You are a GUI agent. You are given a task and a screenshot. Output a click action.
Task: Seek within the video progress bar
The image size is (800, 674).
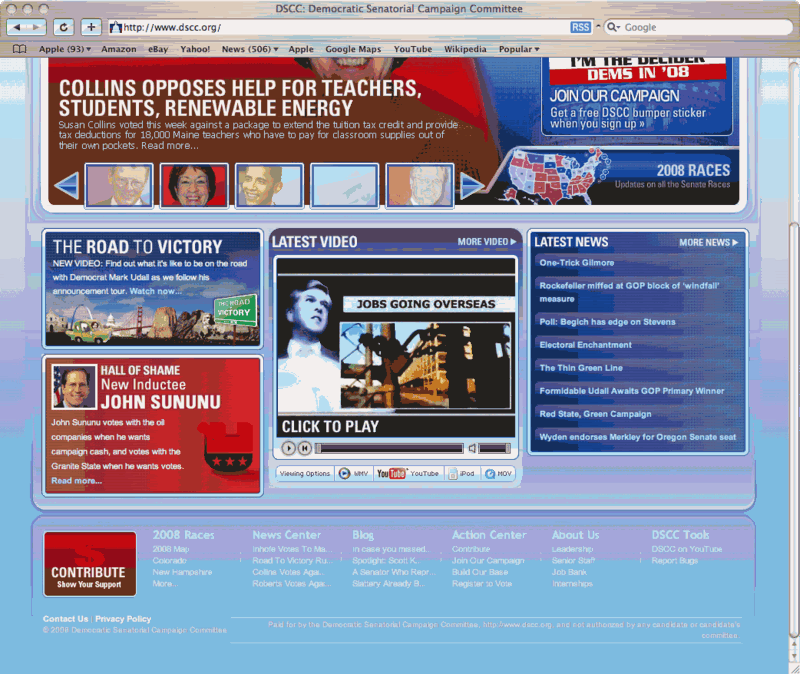click(x=390, y=448)
